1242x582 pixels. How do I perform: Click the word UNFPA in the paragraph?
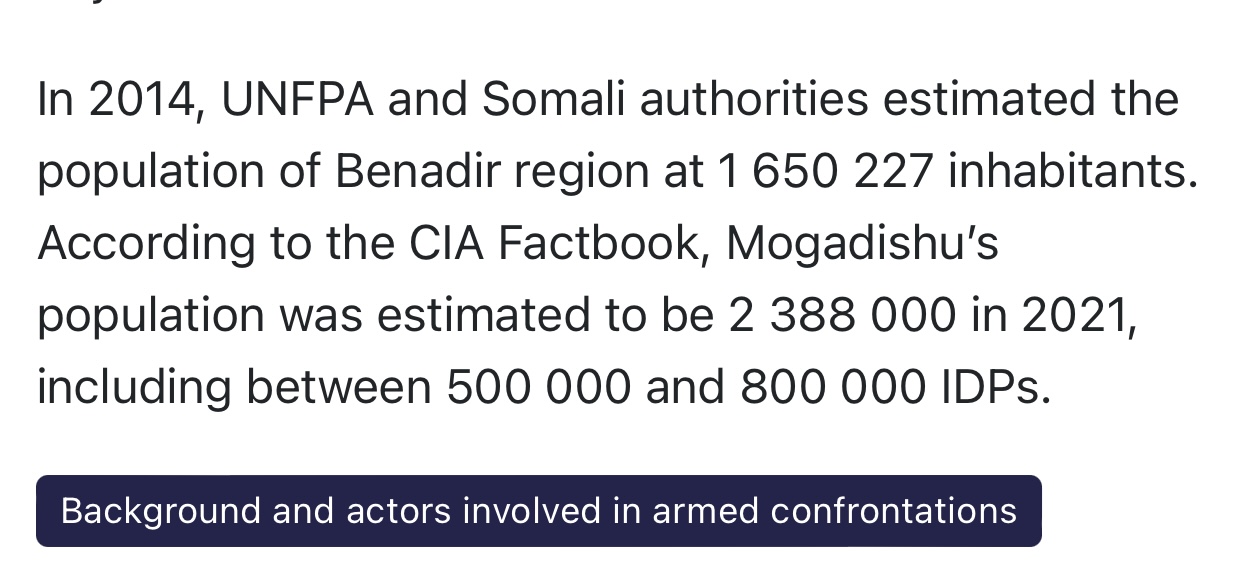(x=296, y=100)
